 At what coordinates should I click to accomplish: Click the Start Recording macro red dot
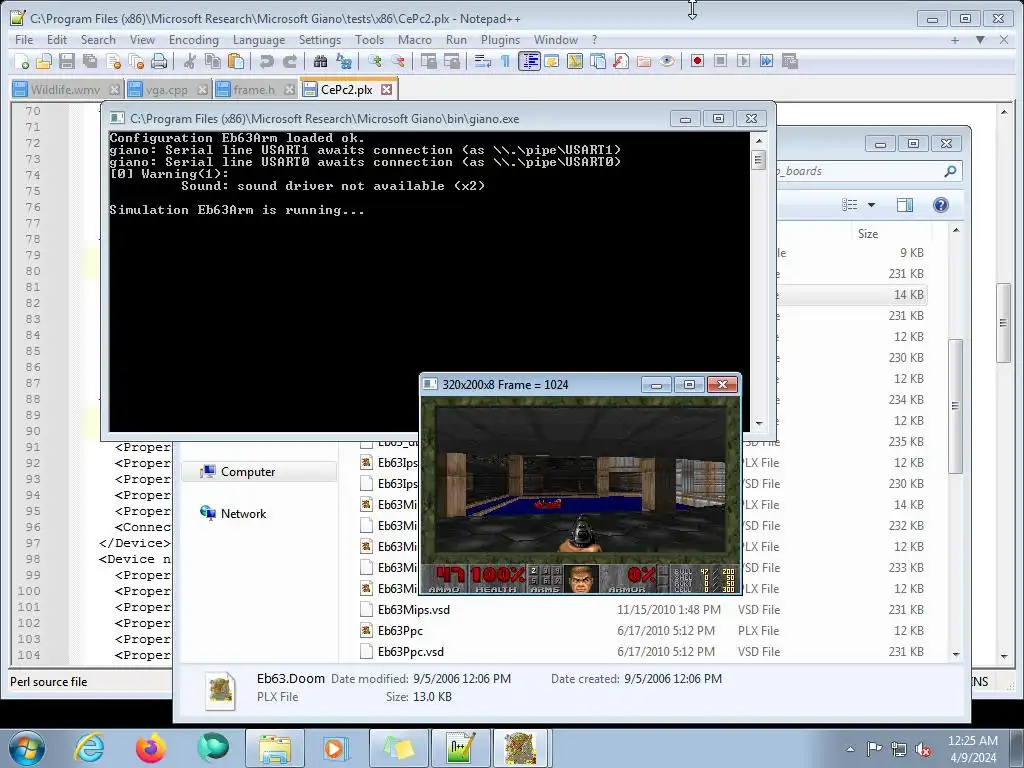[697, 61]
